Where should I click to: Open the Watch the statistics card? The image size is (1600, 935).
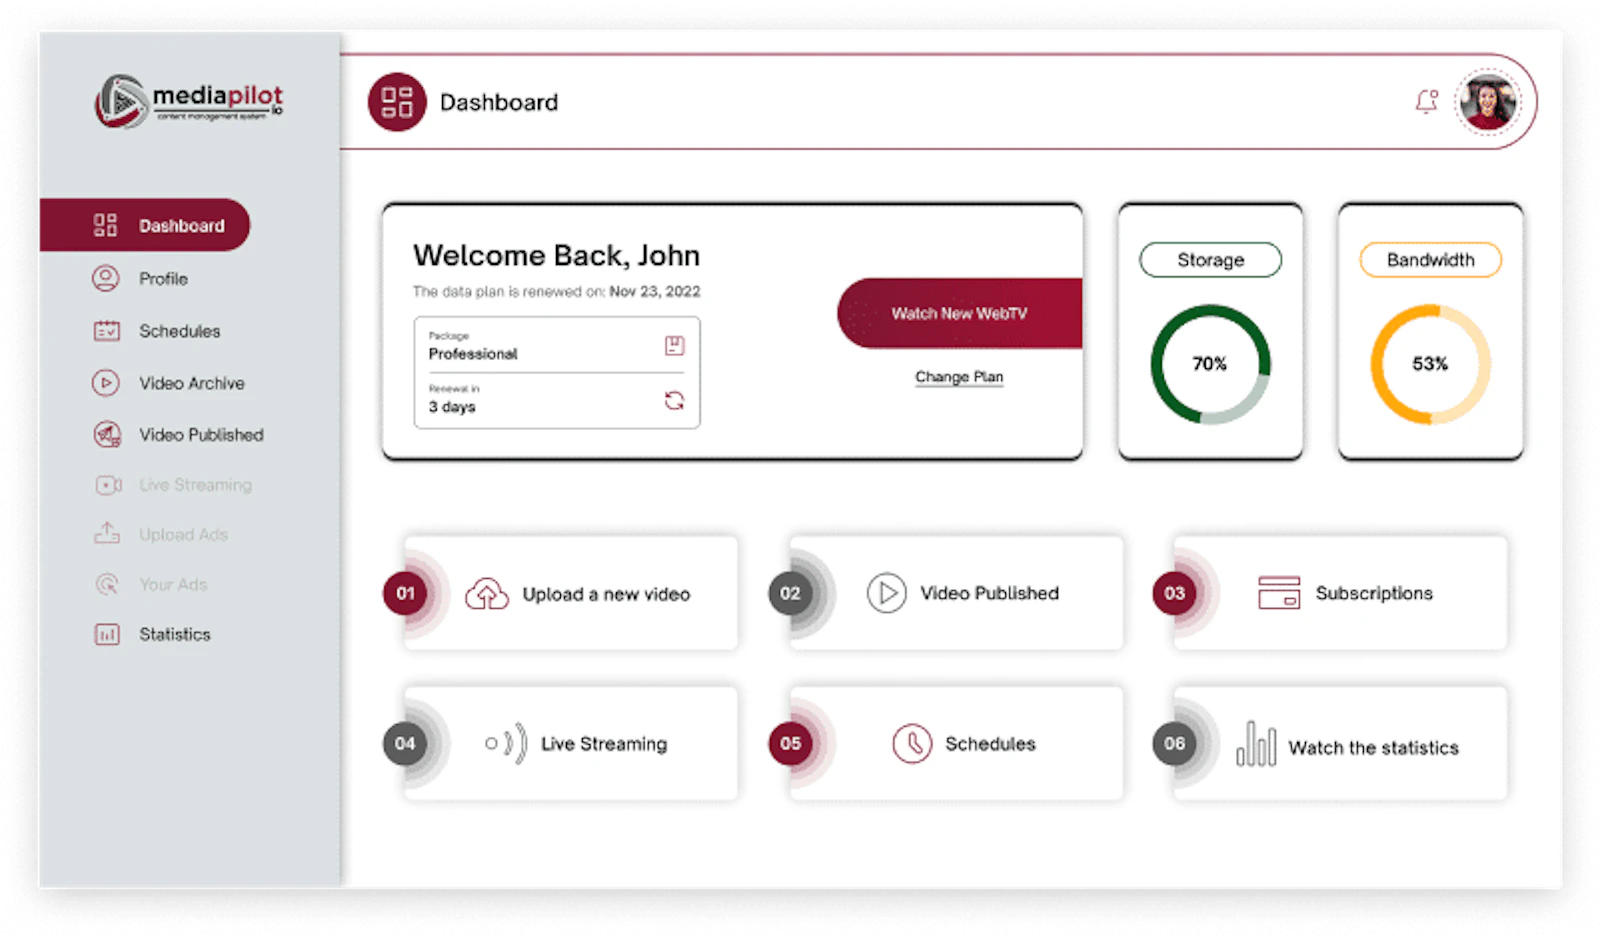tap(1341, 743)
